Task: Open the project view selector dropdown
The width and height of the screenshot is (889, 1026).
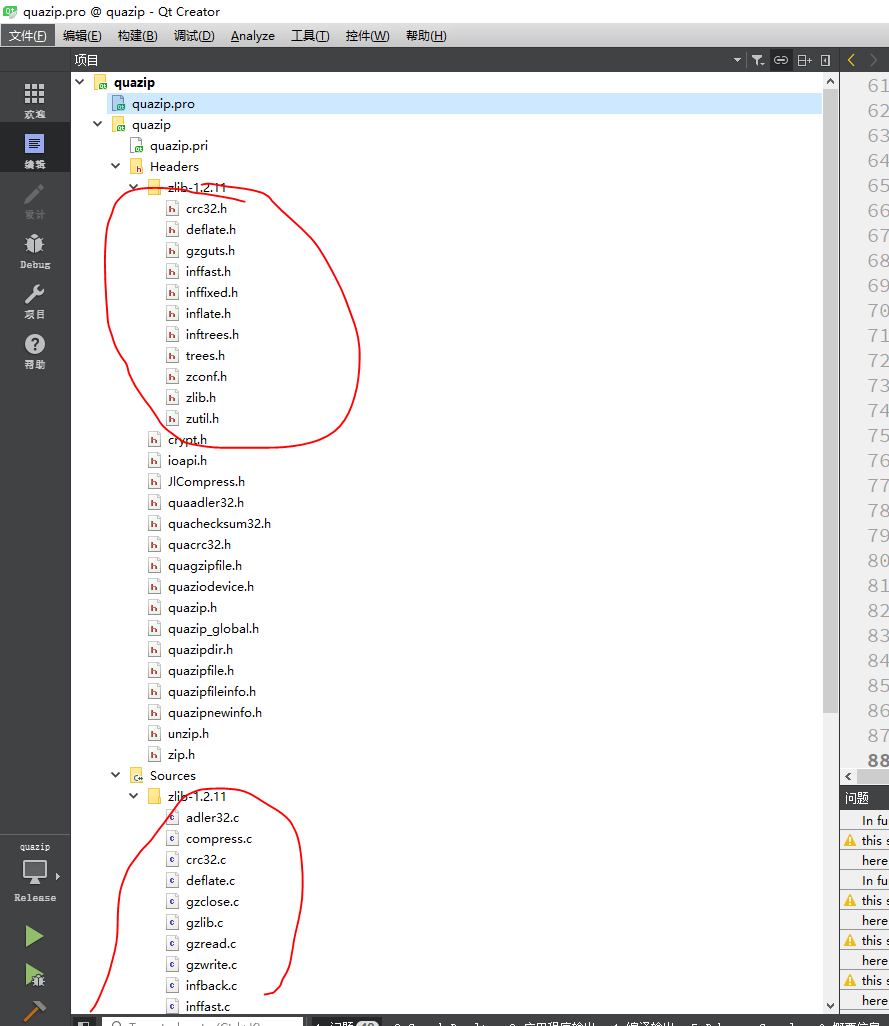Action: (737, 60)
